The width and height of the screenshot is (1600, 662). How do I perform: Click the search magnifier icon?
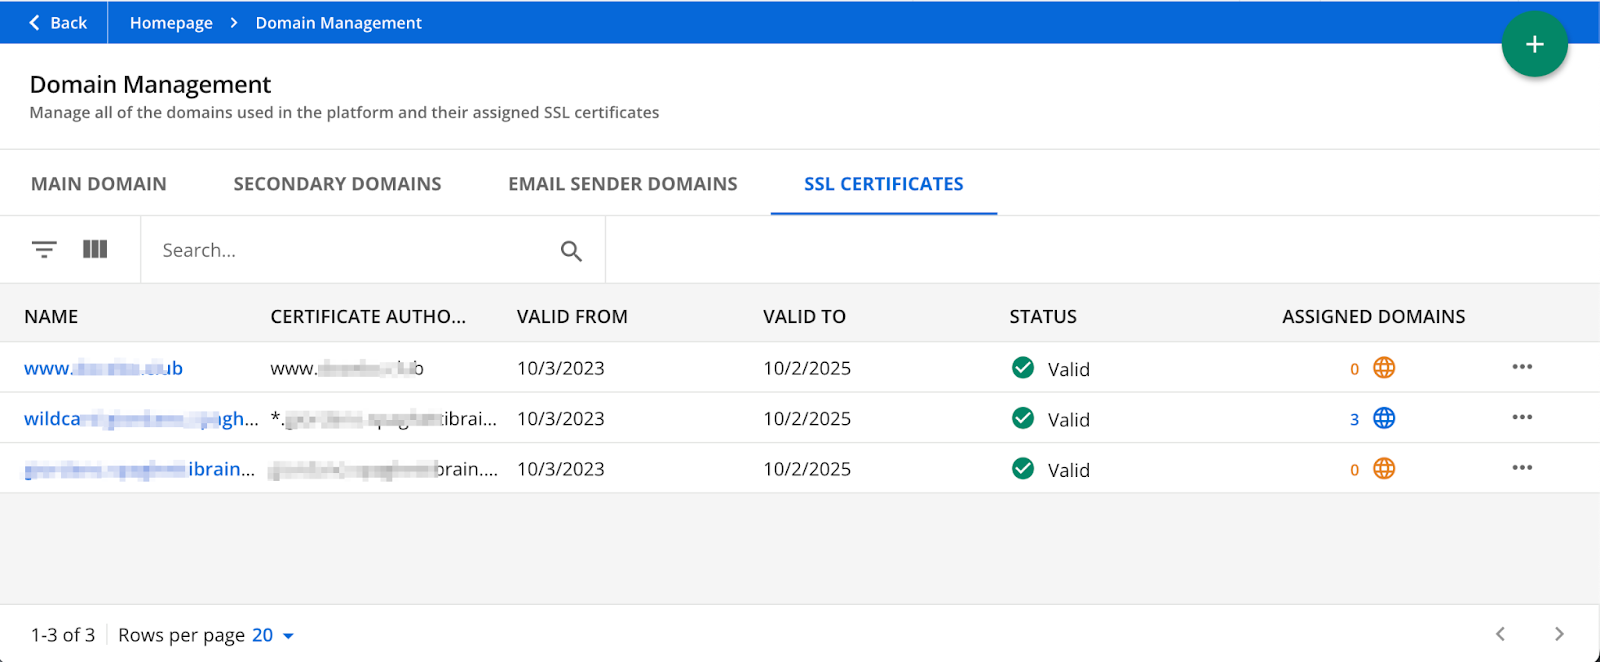pos(571,251)
